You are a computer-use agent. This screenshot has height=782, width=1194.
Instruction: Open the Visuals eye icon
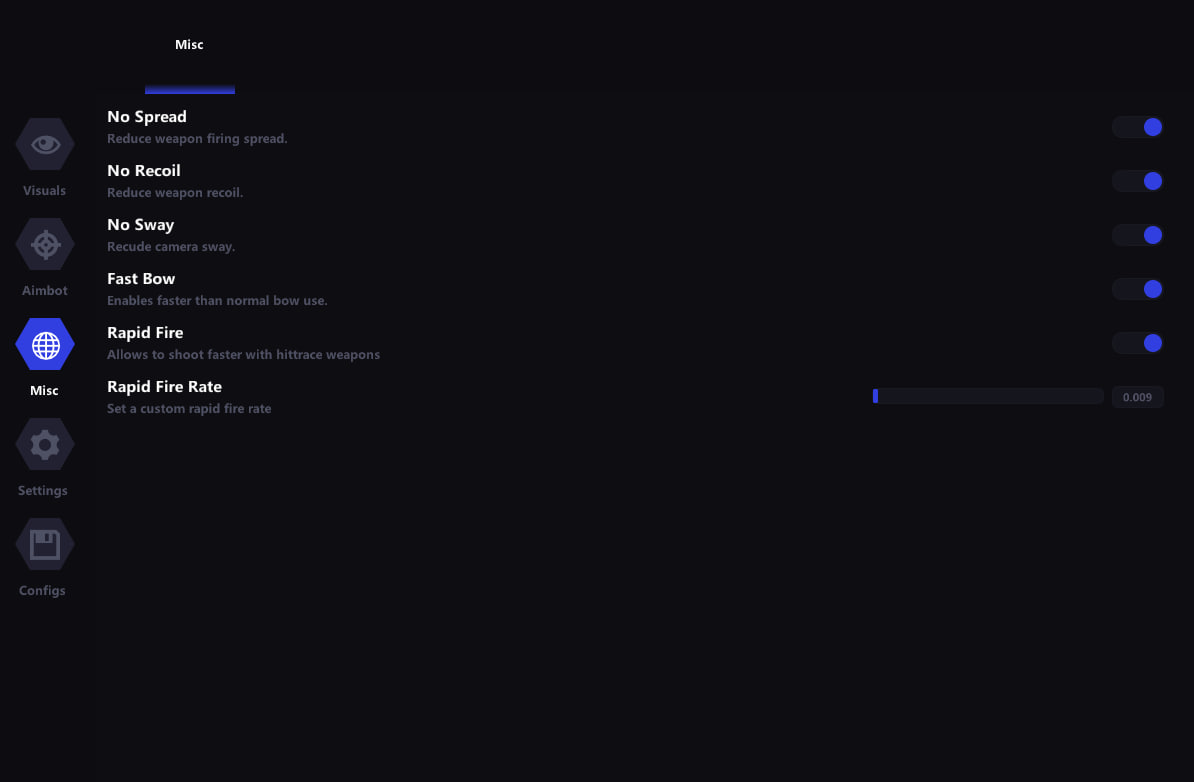coord(45,144)
